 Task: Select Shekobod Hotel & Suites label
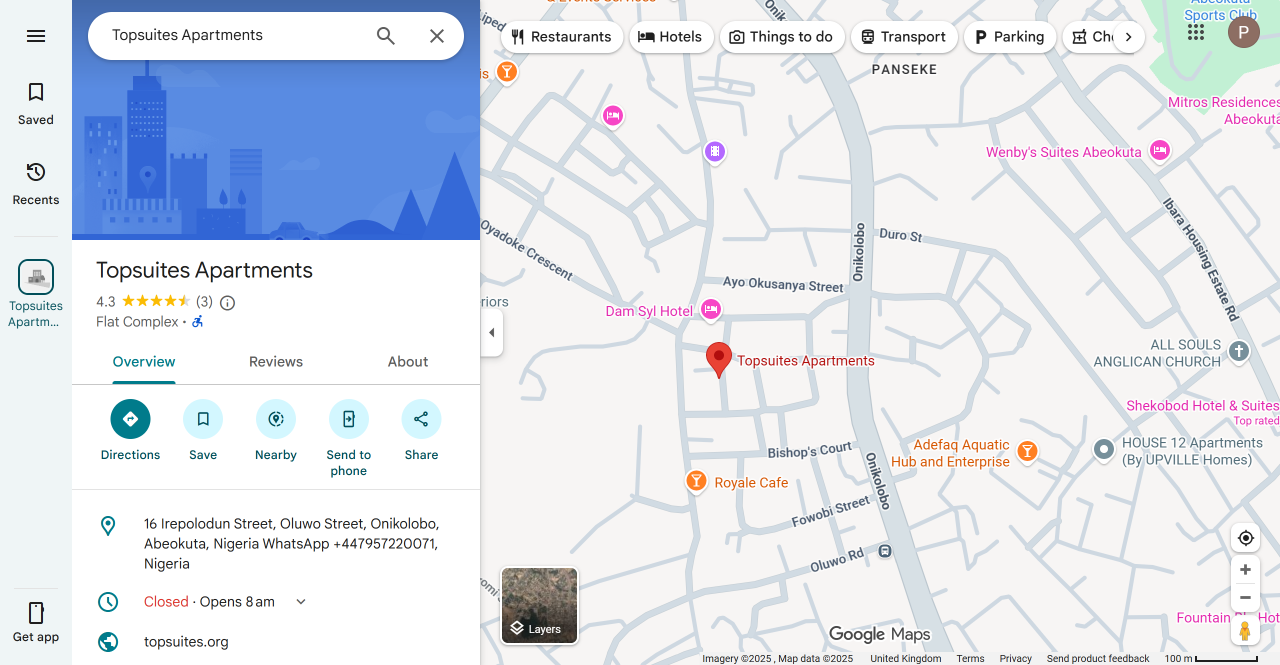pos(1203,406)
